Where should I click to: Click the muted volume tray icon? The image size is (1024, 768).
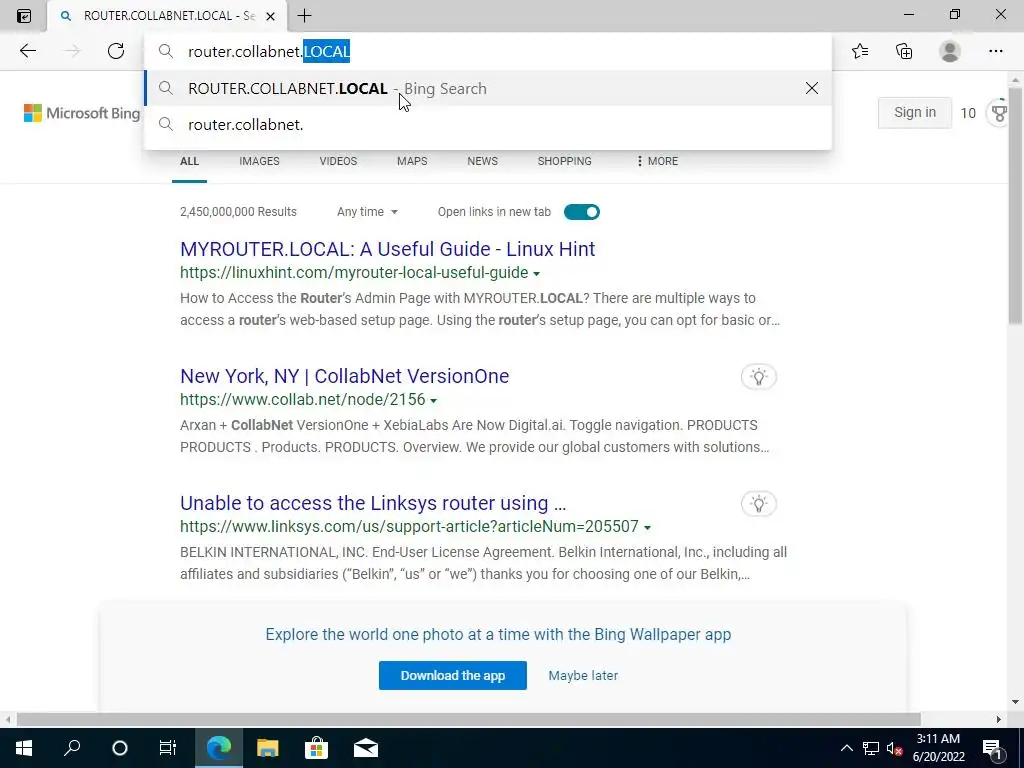[x=894, y=748]
